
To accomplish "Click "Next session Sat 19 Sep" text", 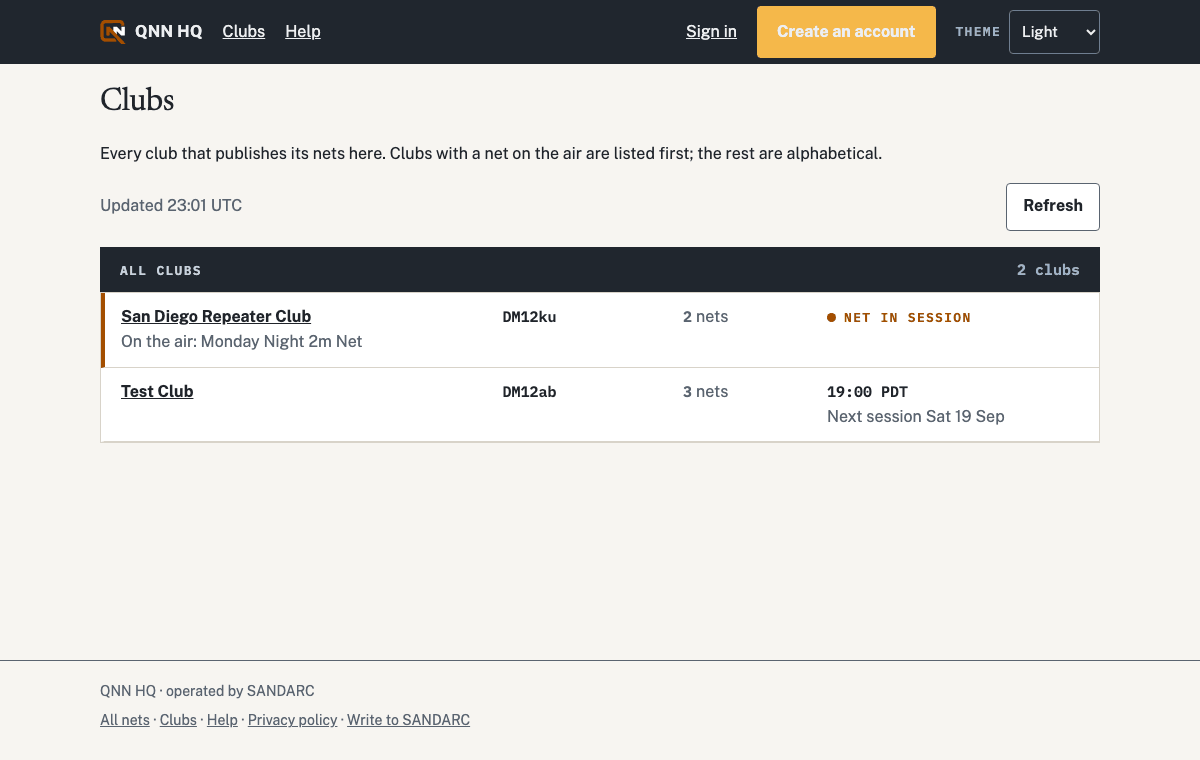I will pyautogui.click(x=915, y=417).
